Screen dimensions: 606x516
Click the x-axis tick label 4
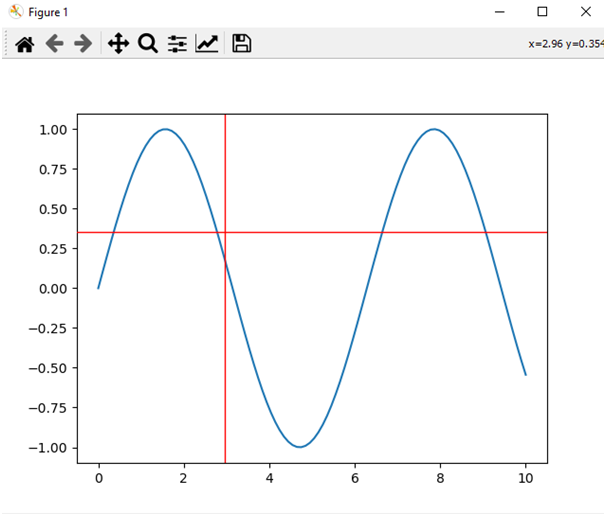[x=269, y=478]
